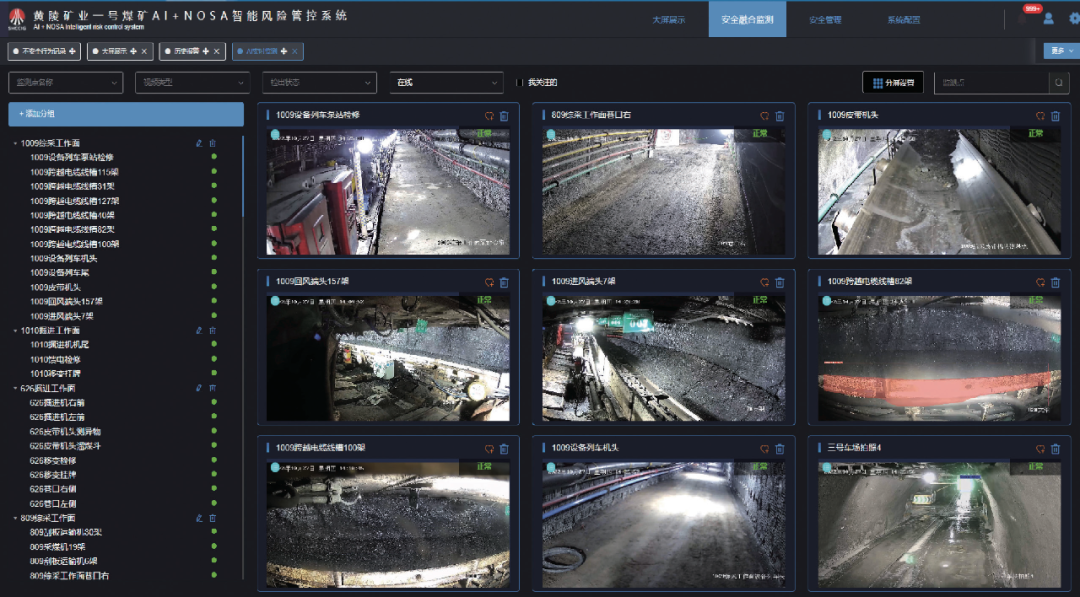Open the 检出状态 filter dropdown
The height and width of the screenshot is (597, 1080).
point(320,83)
